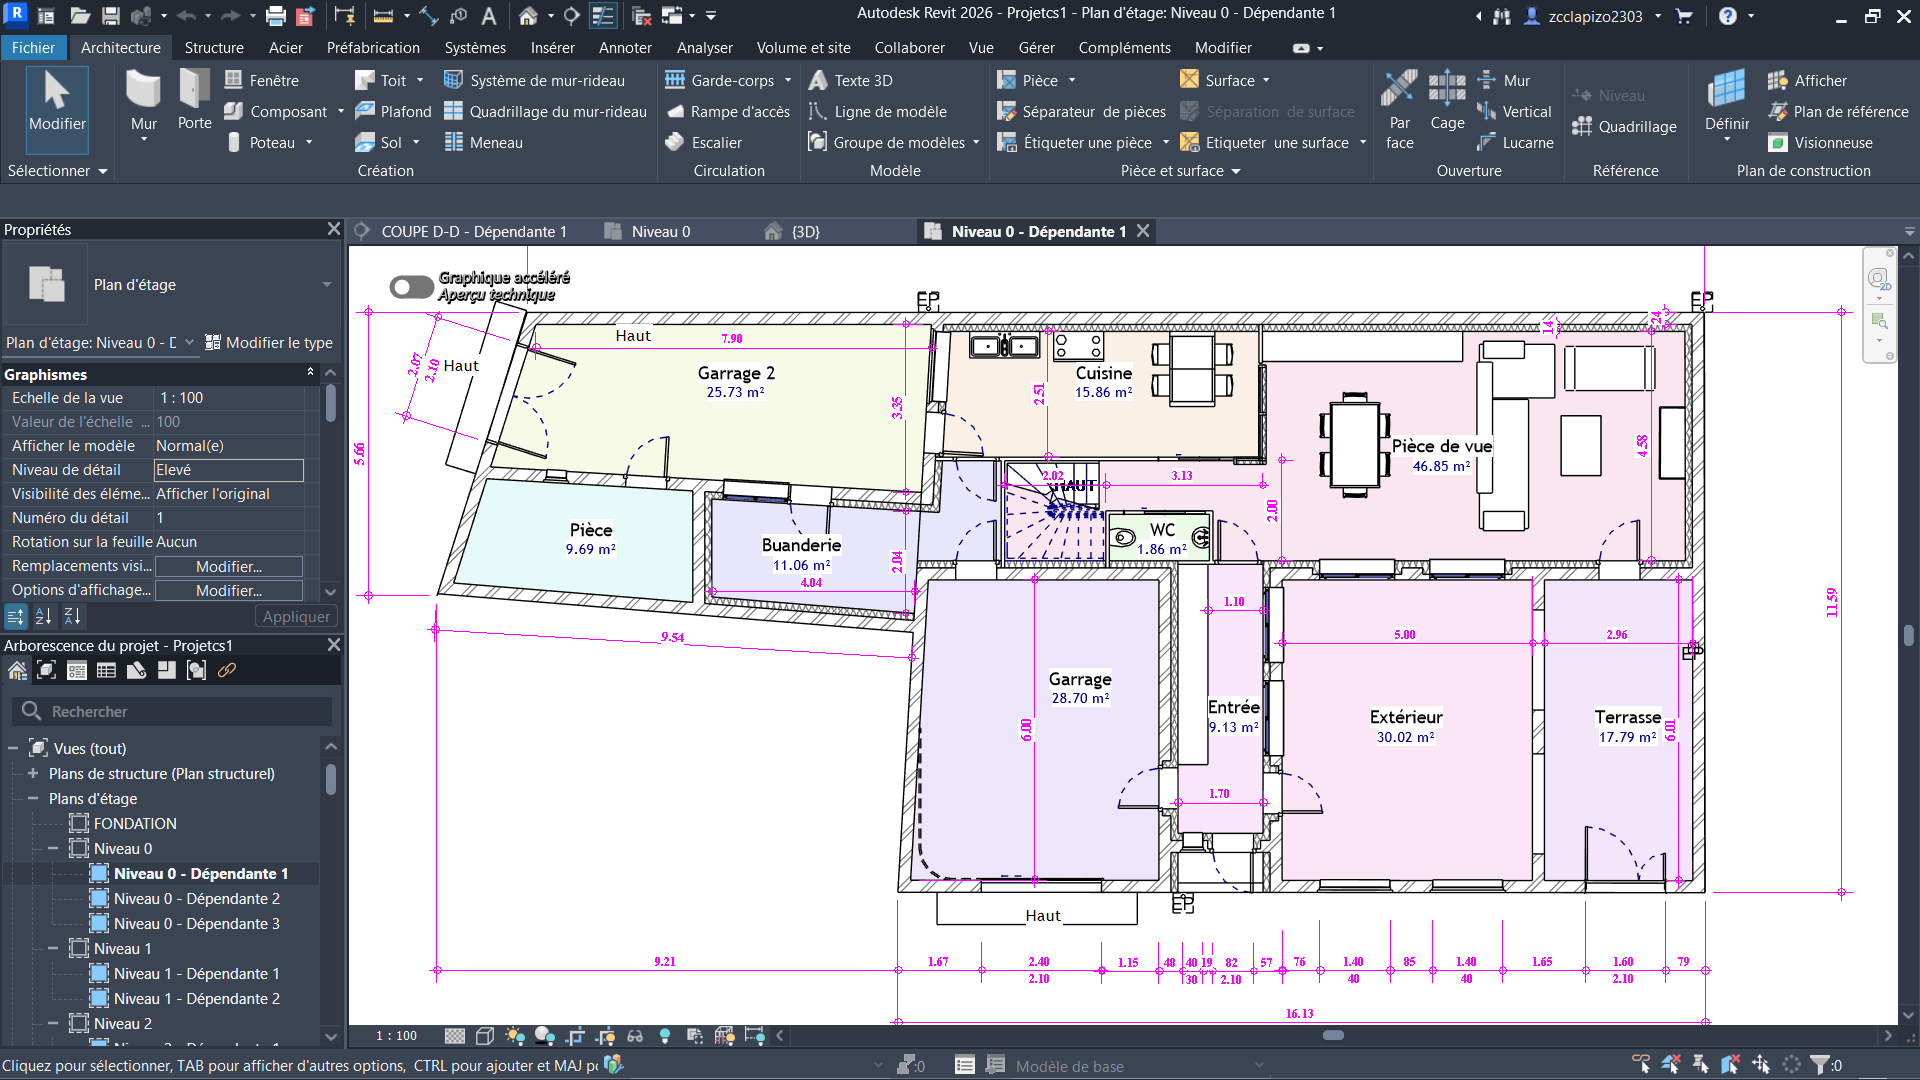Open the Annoter ribbon tab

(625, 48)
